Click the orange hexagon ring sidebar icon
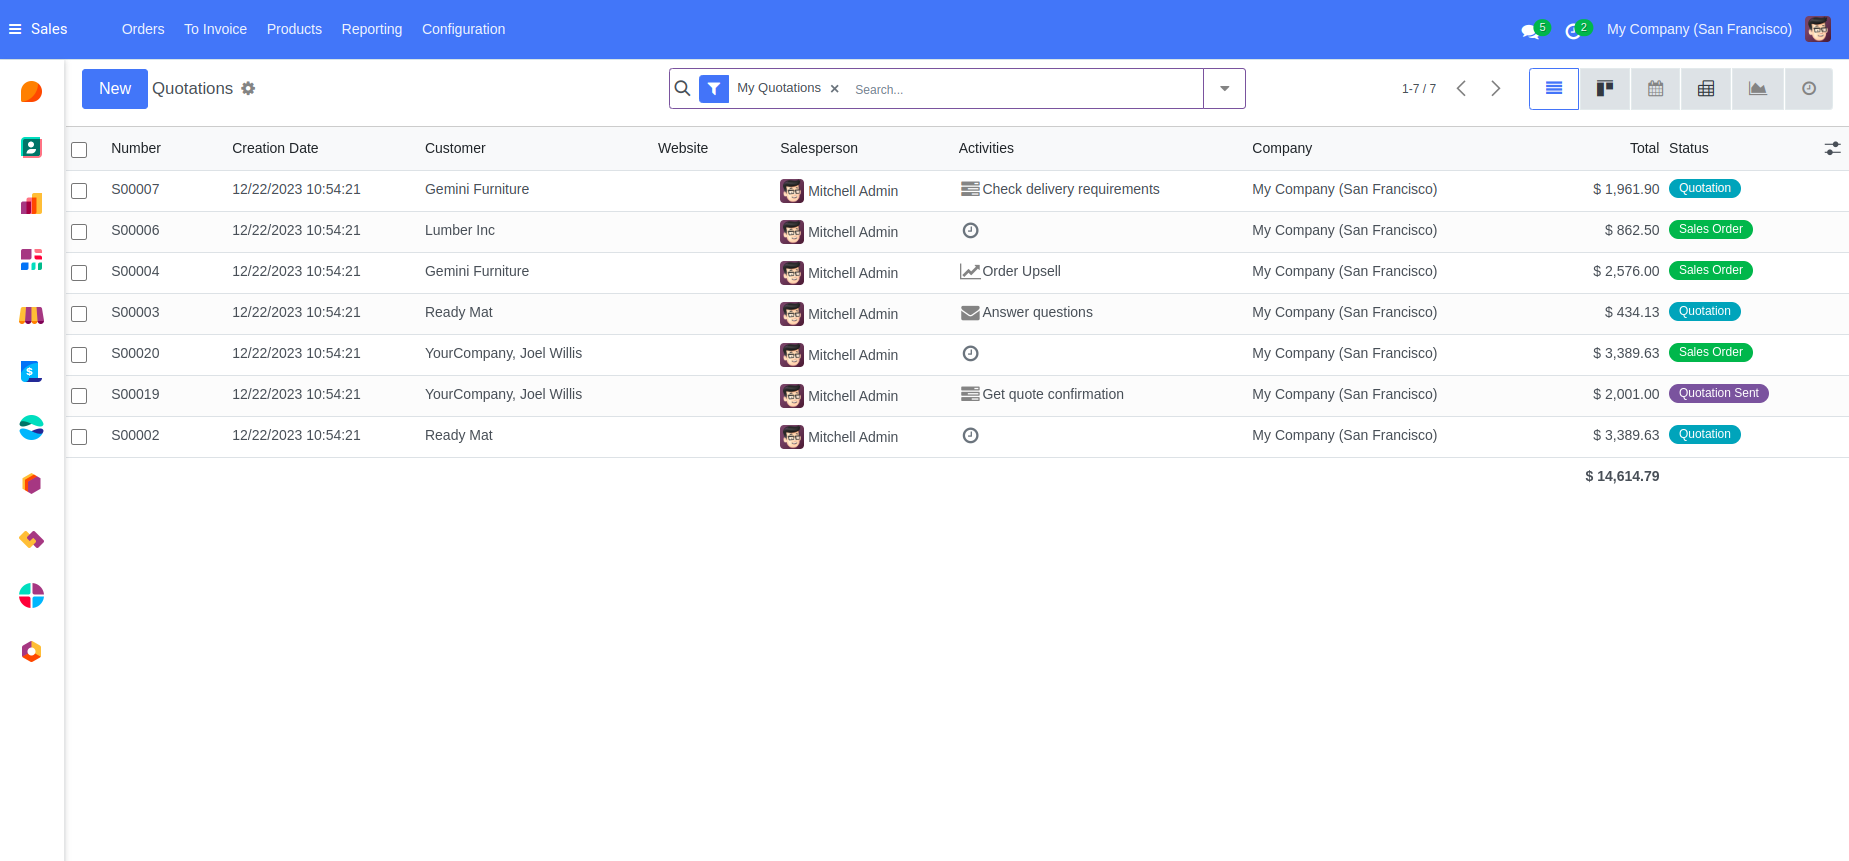 click(31, 652)
